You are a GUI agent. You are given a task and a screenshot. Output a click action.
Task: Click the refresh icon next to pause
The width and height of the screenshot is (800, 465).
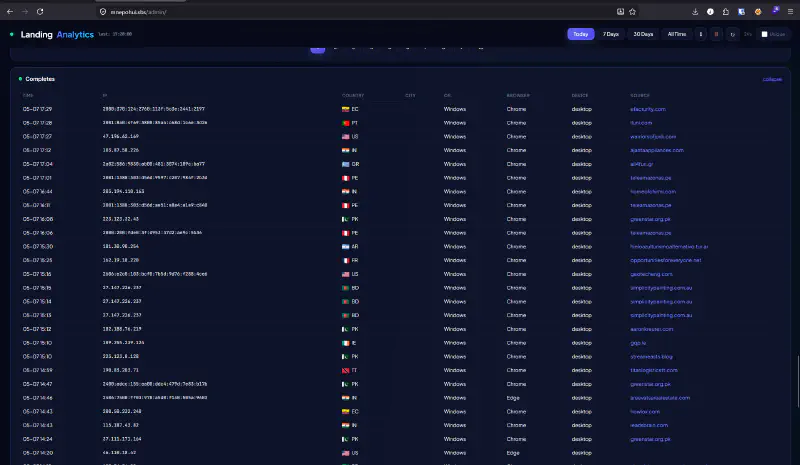(x=733, y=34)
